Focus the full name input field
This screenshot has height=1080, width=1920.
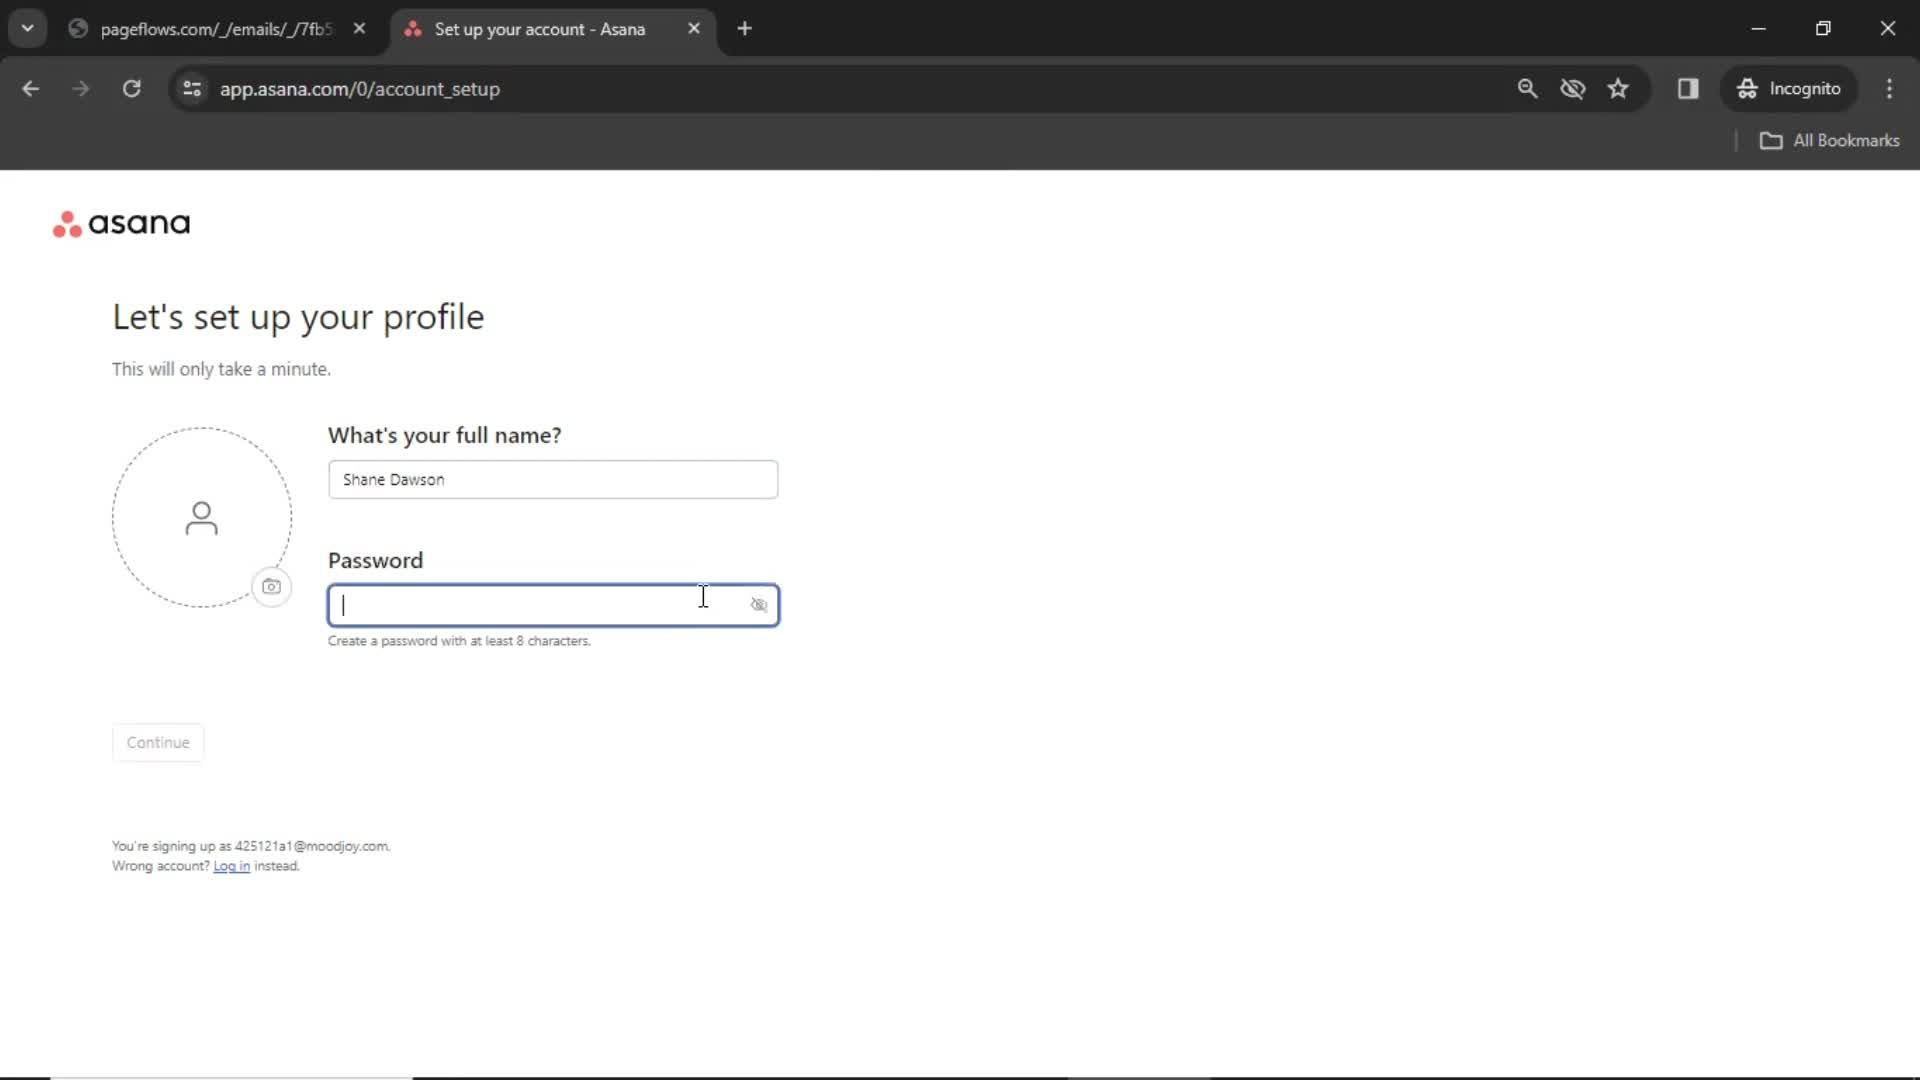(x=553, y=479)
